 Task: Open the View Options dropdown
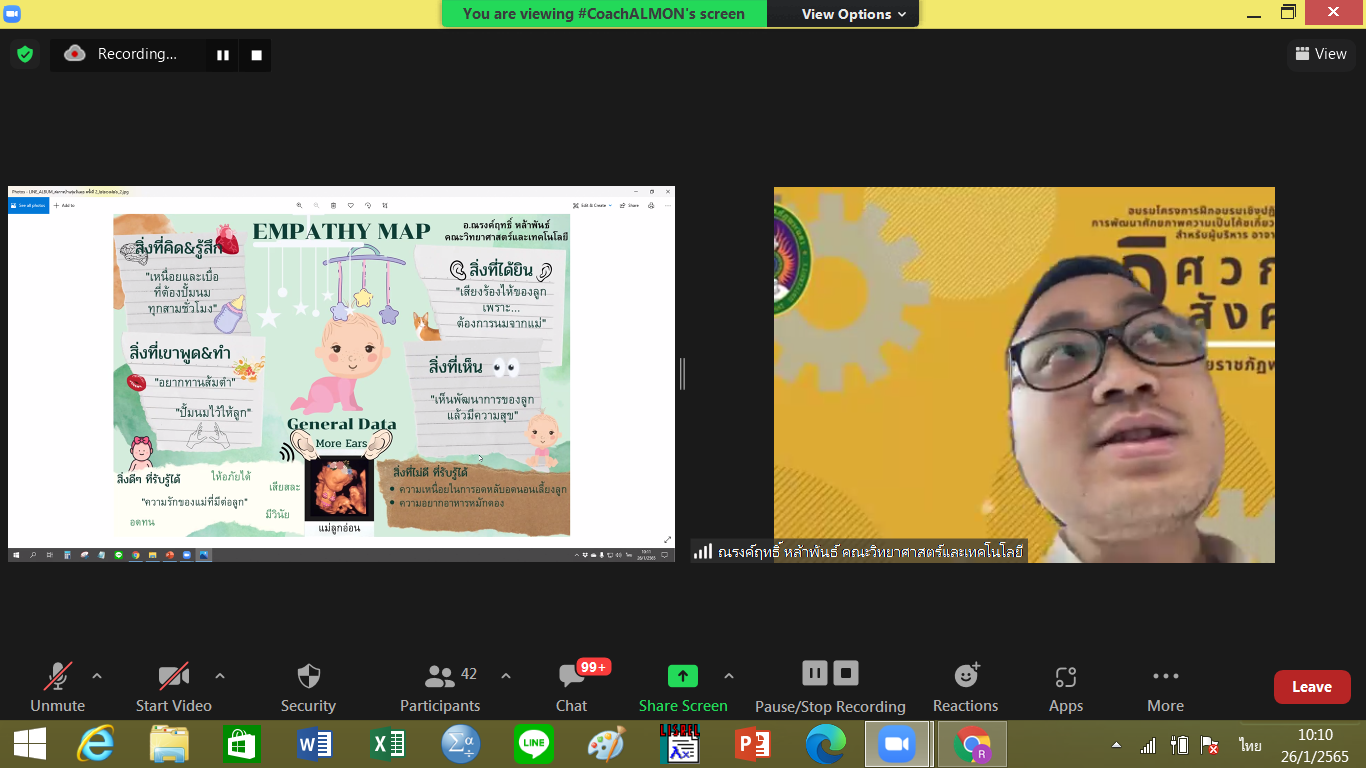pos(854,14)
